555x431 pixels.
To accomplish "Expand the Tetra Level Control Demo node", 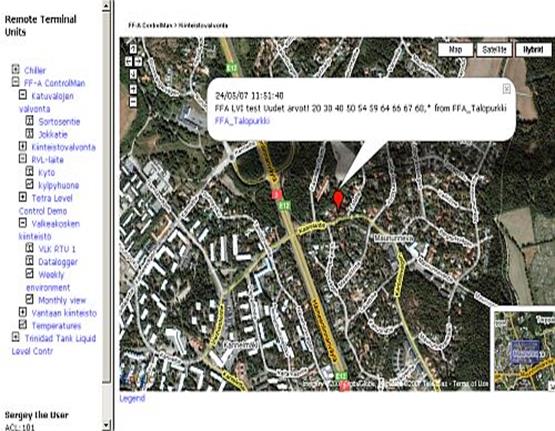I will tap(23, 197).
